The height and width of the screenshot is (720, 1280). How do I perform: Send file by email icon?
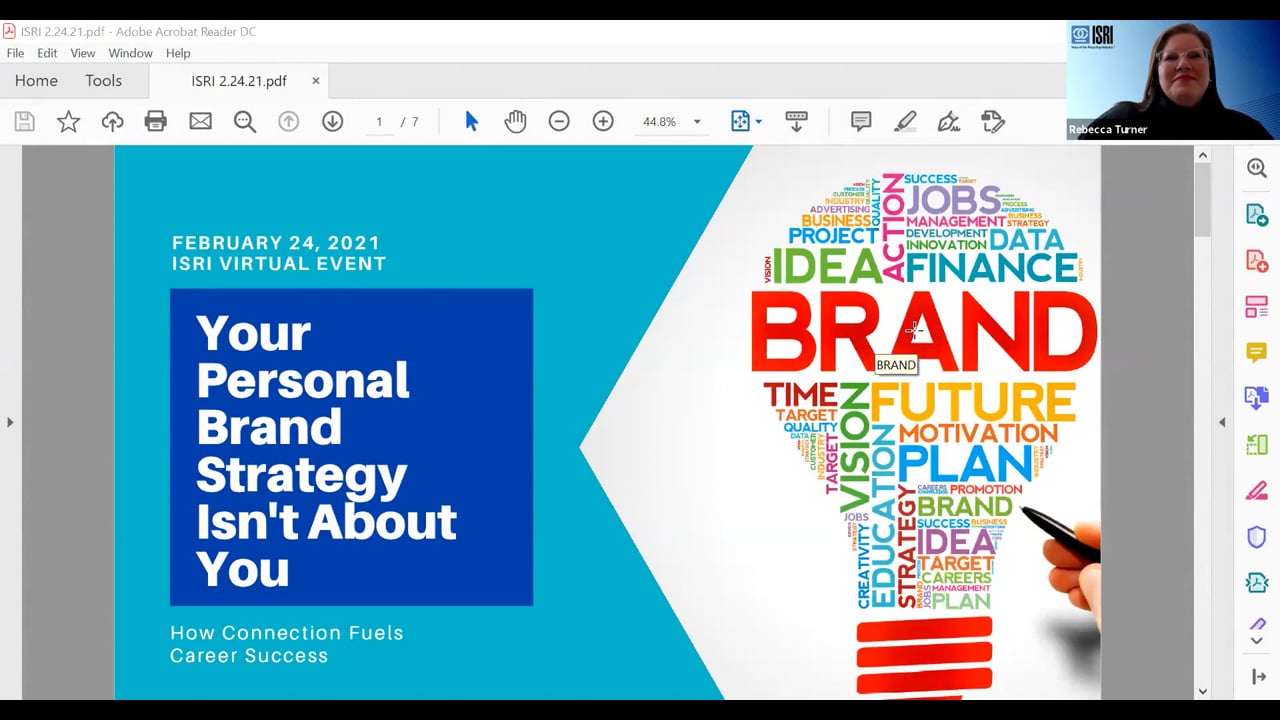pyautogui.click(x=200, y=122)
